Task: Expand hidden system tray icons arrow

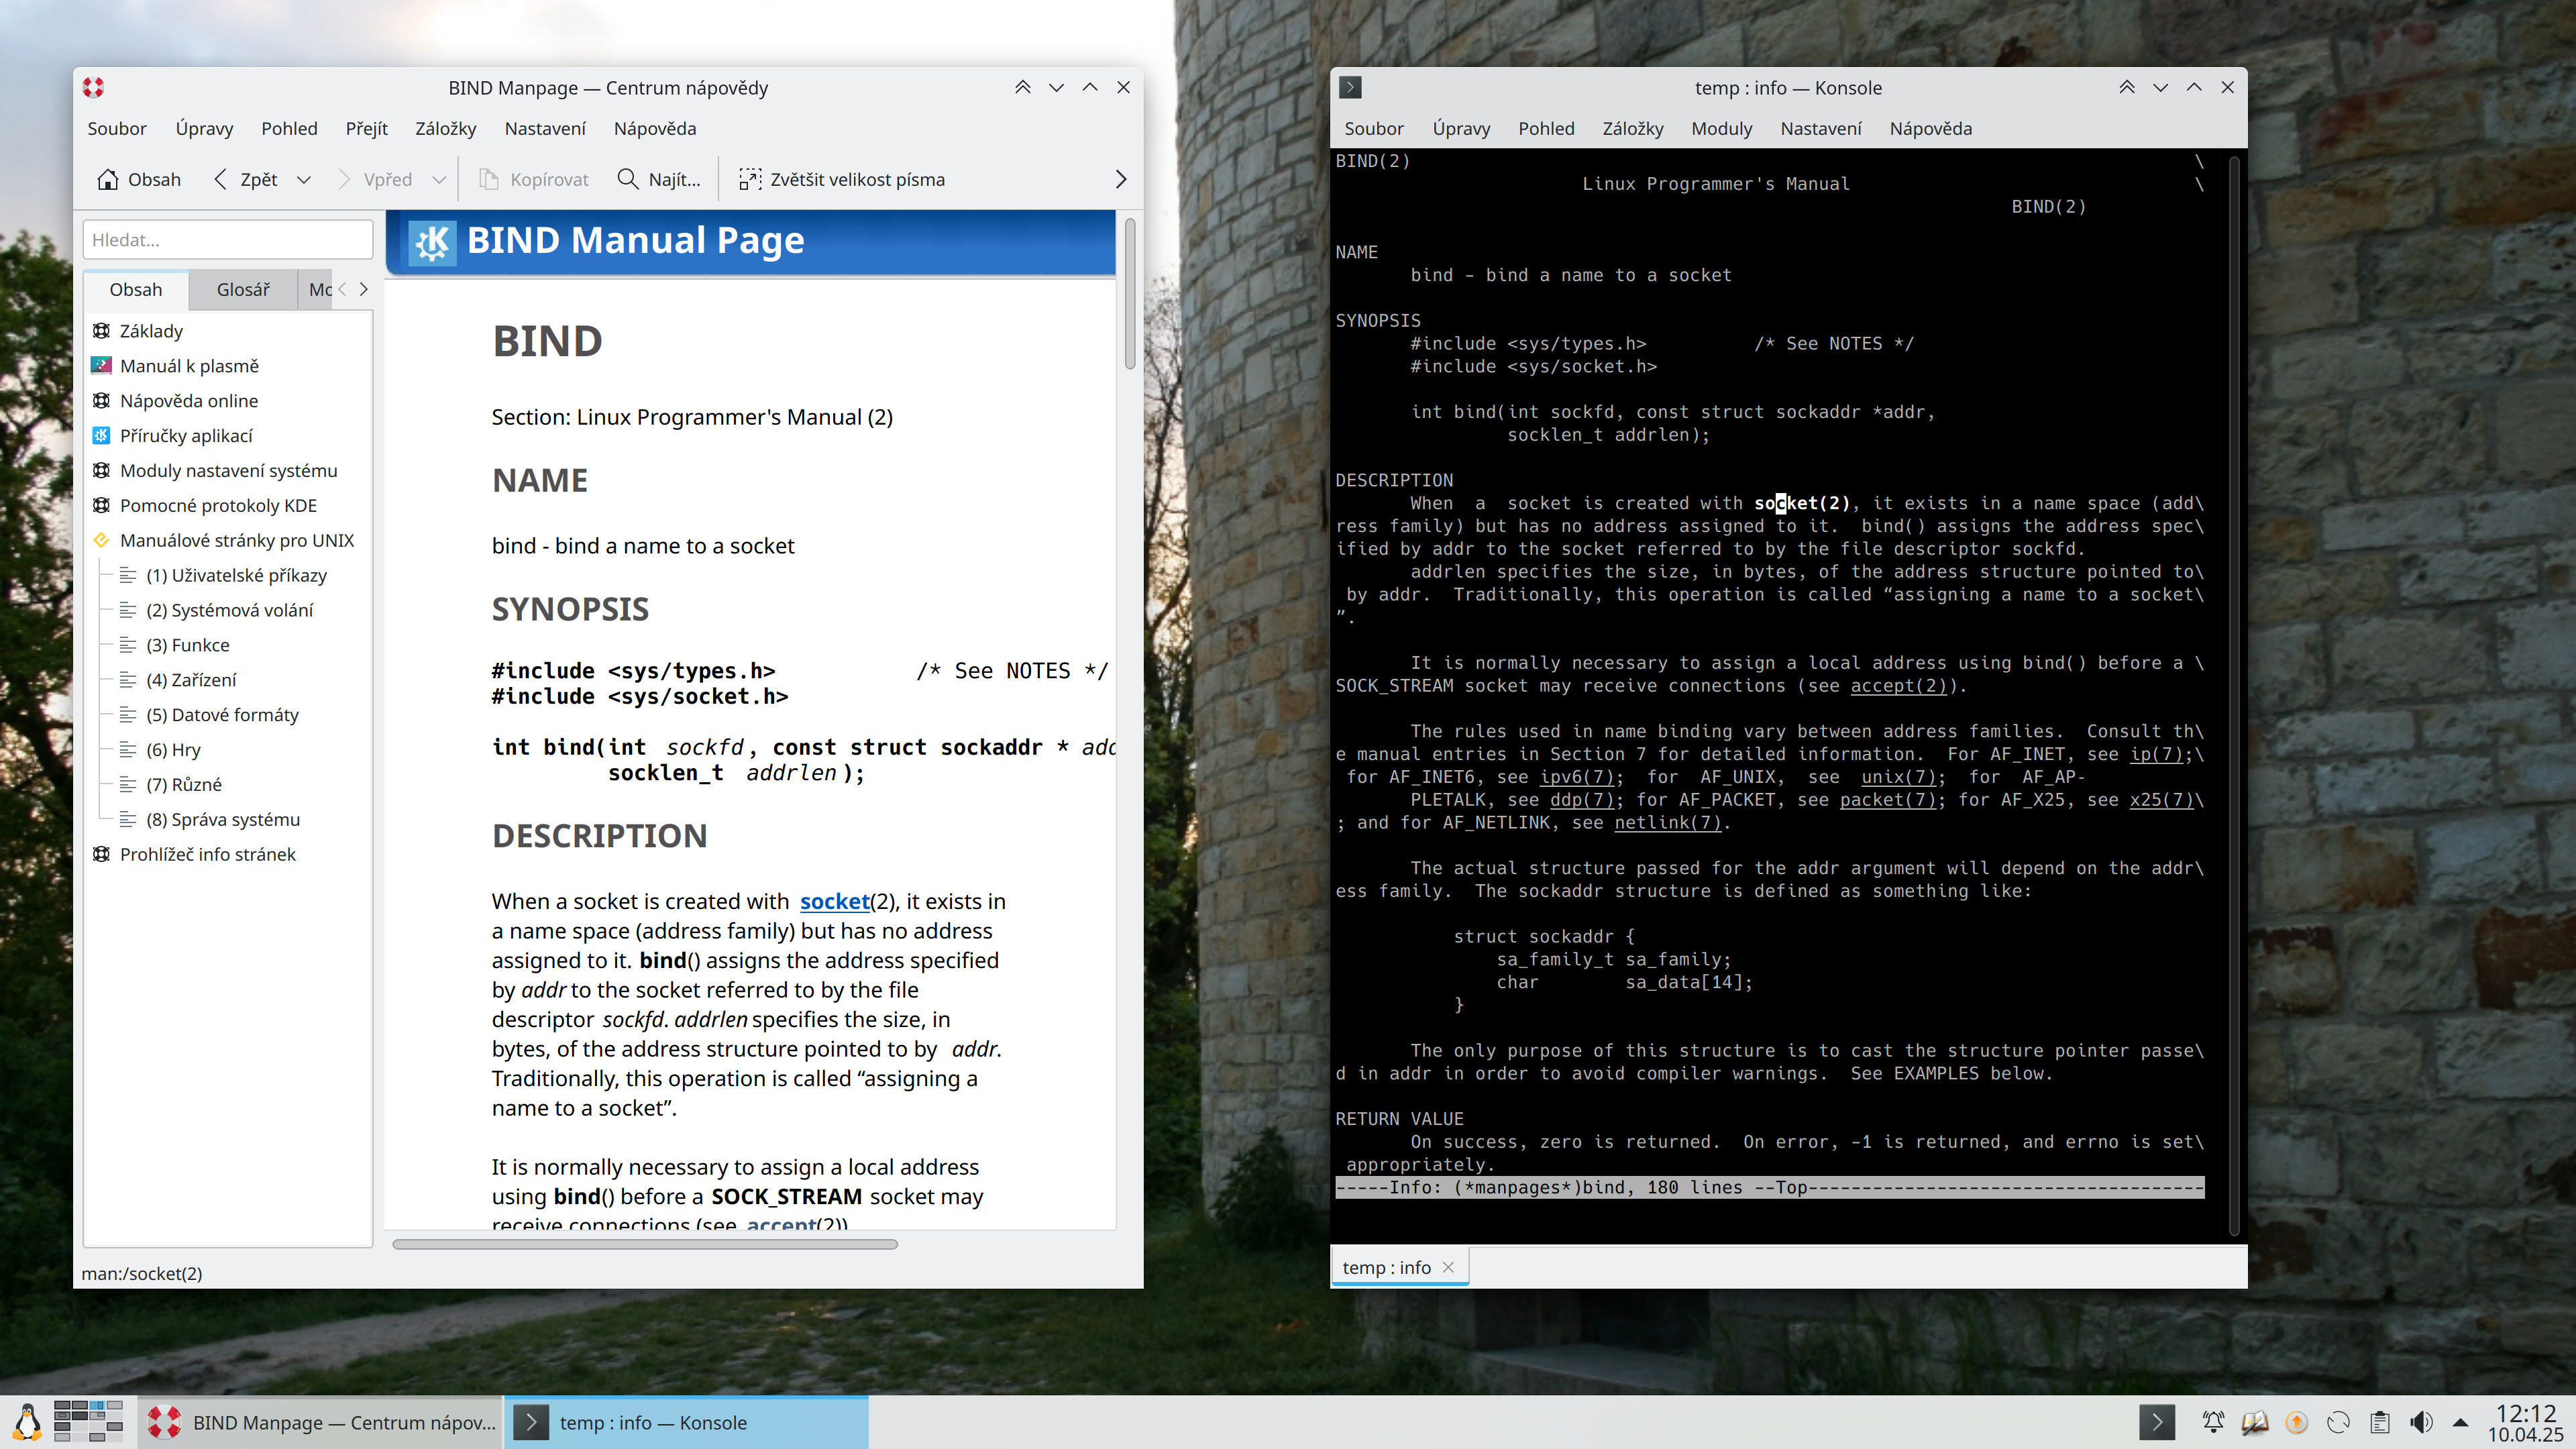Action: (x=2461, y=1423)
